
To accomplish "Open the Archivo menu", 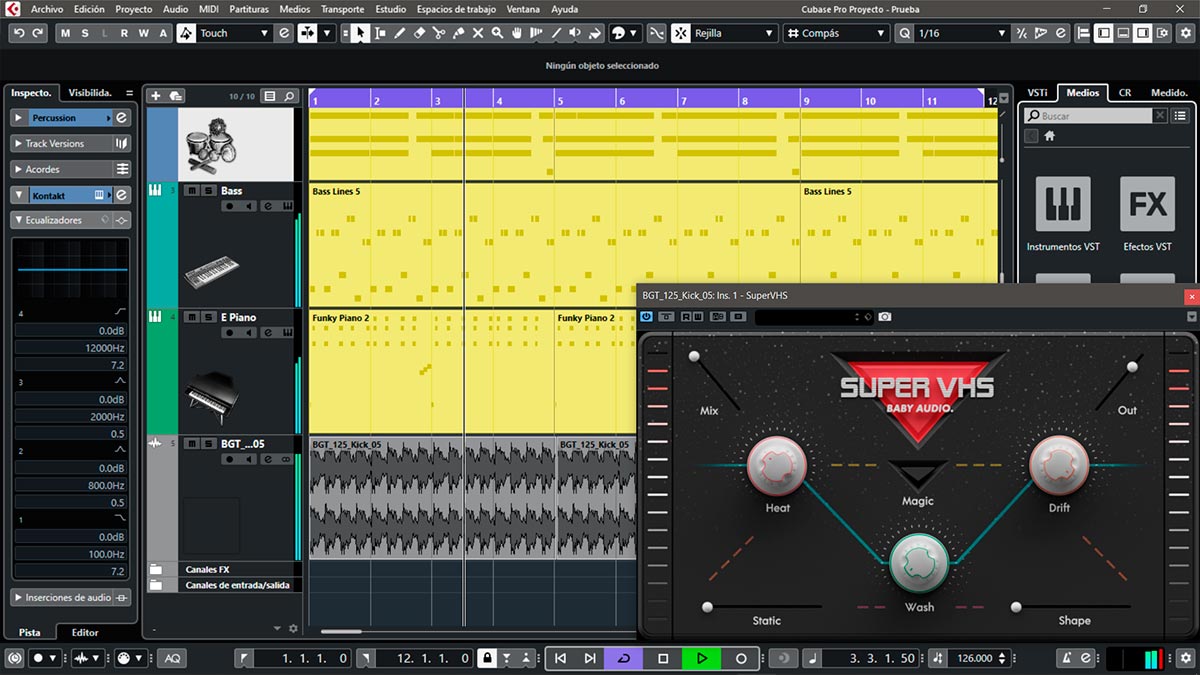I will (x=47, y=9).
